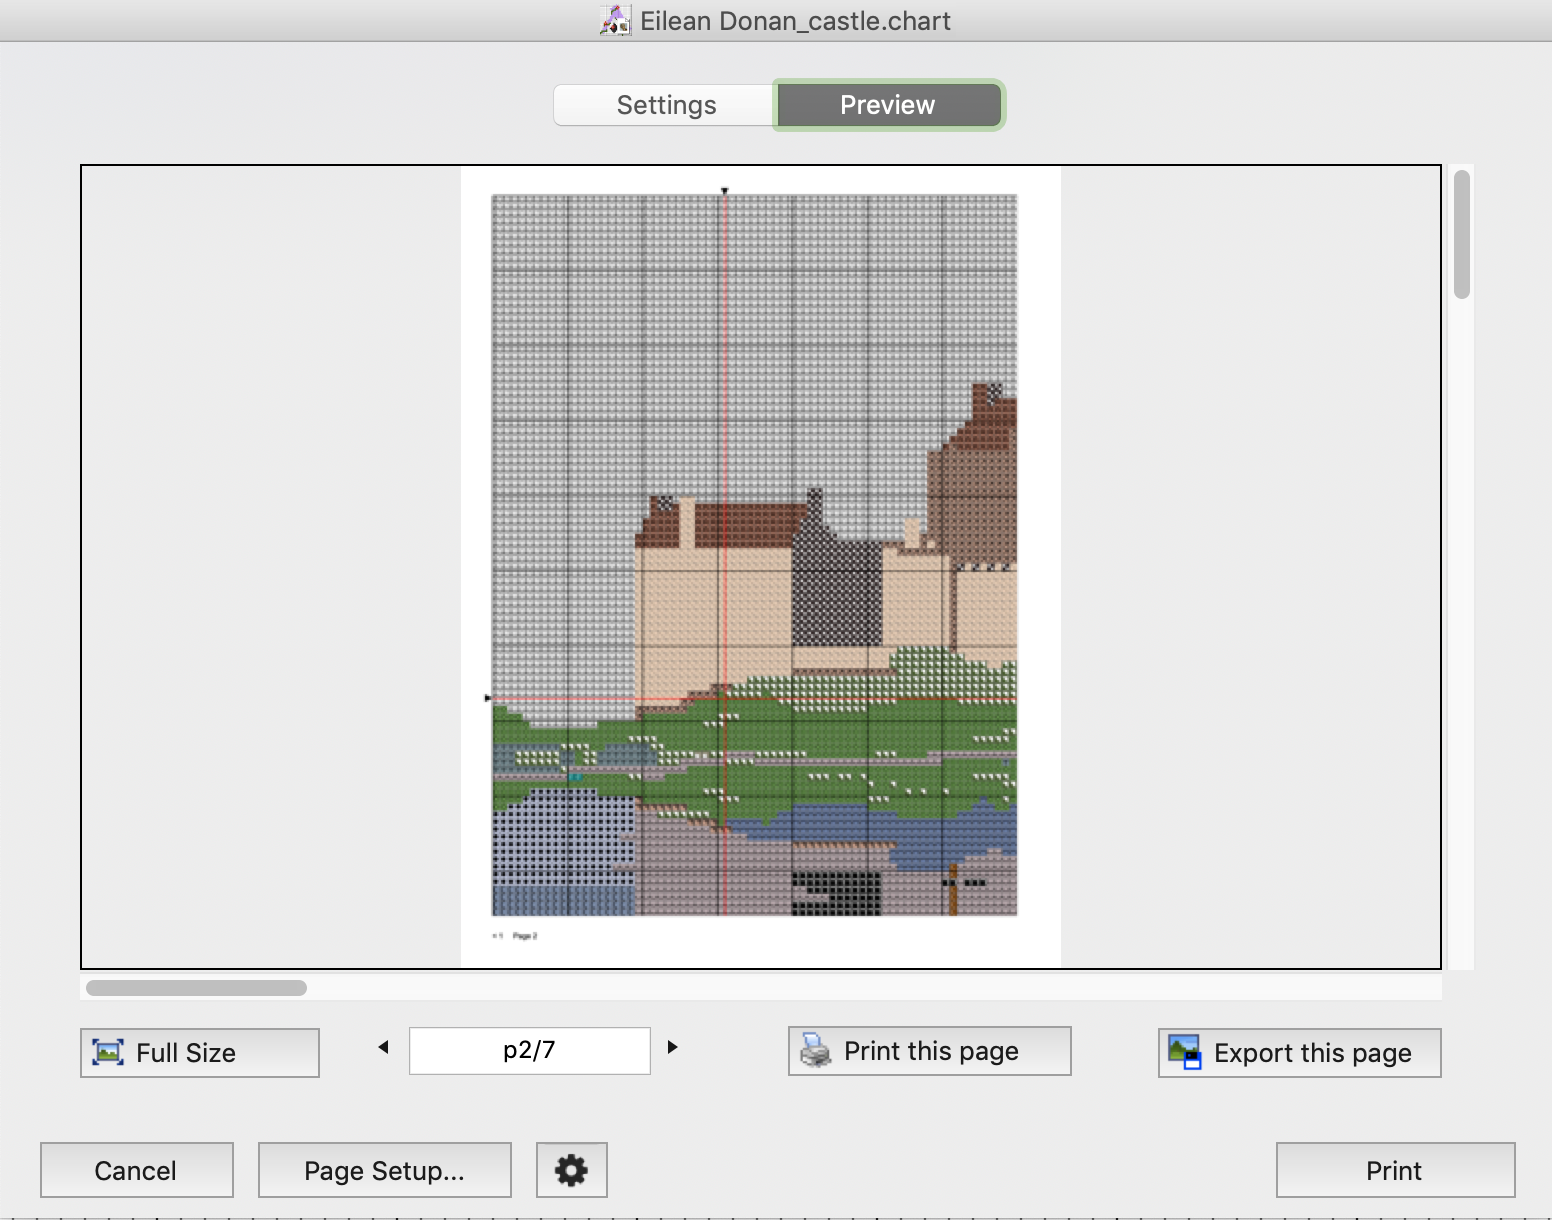Click the Page 2 footer label in preview
Image resolution: width=1552 pixels, height=1220 pixels.
(524, 936)
